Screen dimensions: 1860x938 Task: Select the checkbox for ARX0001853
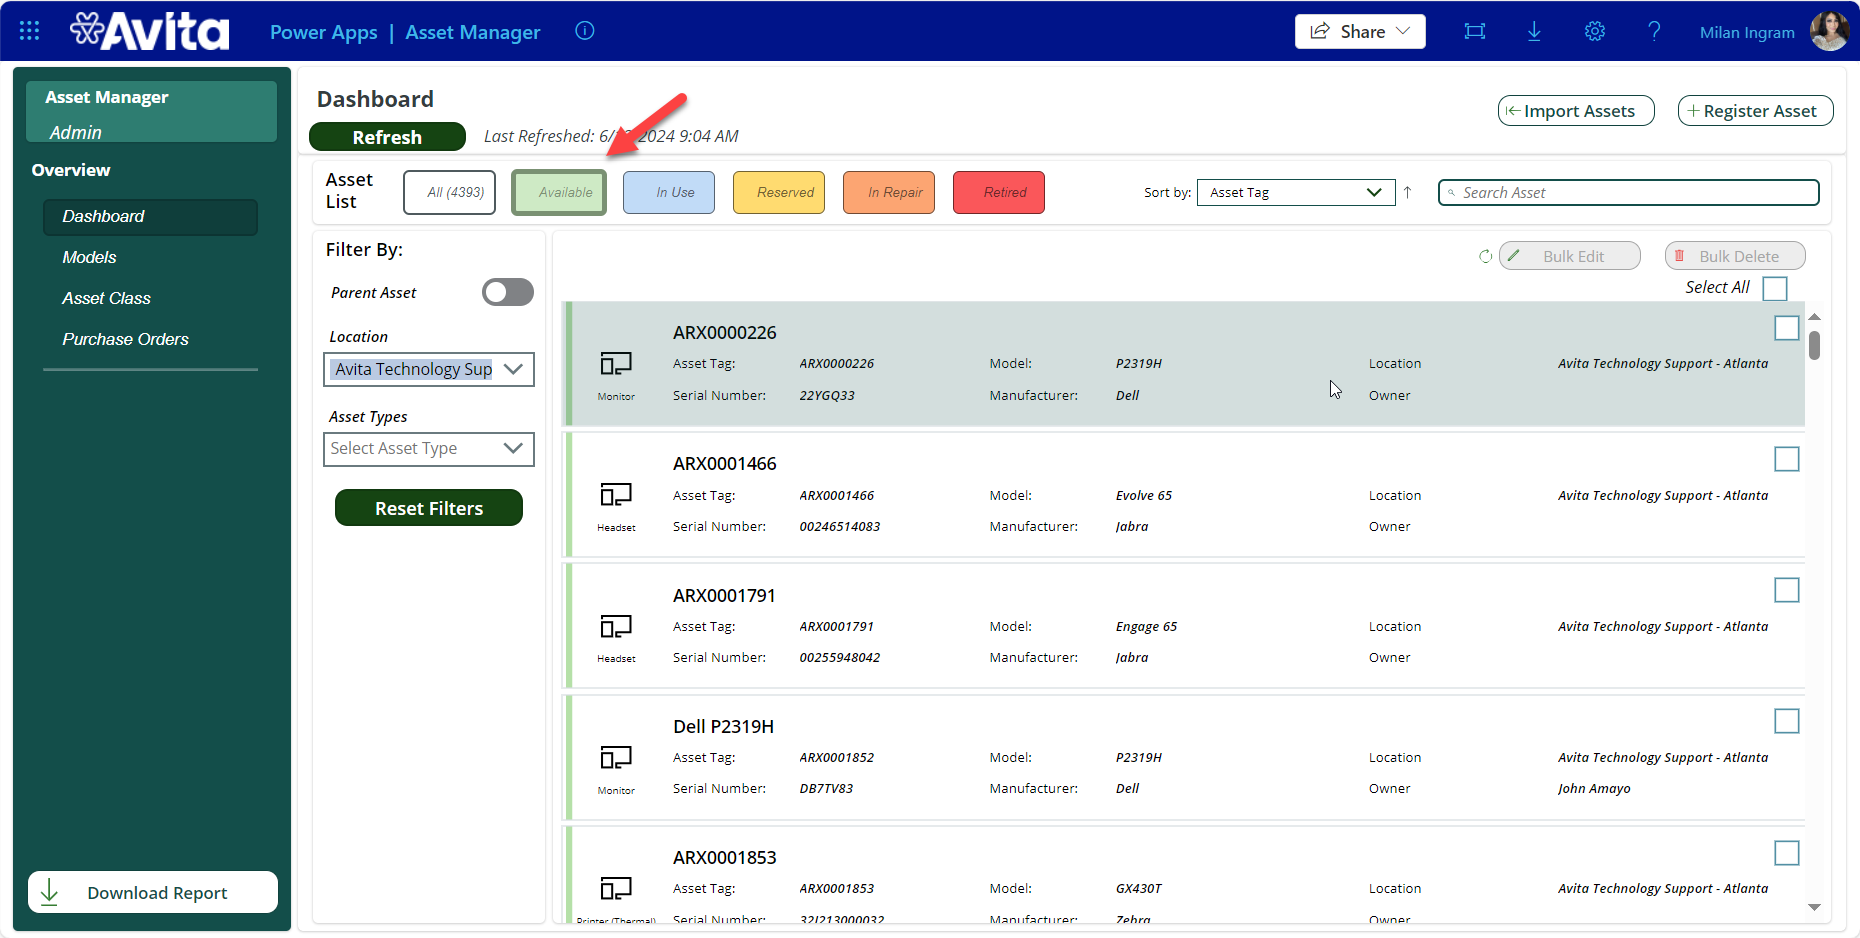pos(1787,853)
